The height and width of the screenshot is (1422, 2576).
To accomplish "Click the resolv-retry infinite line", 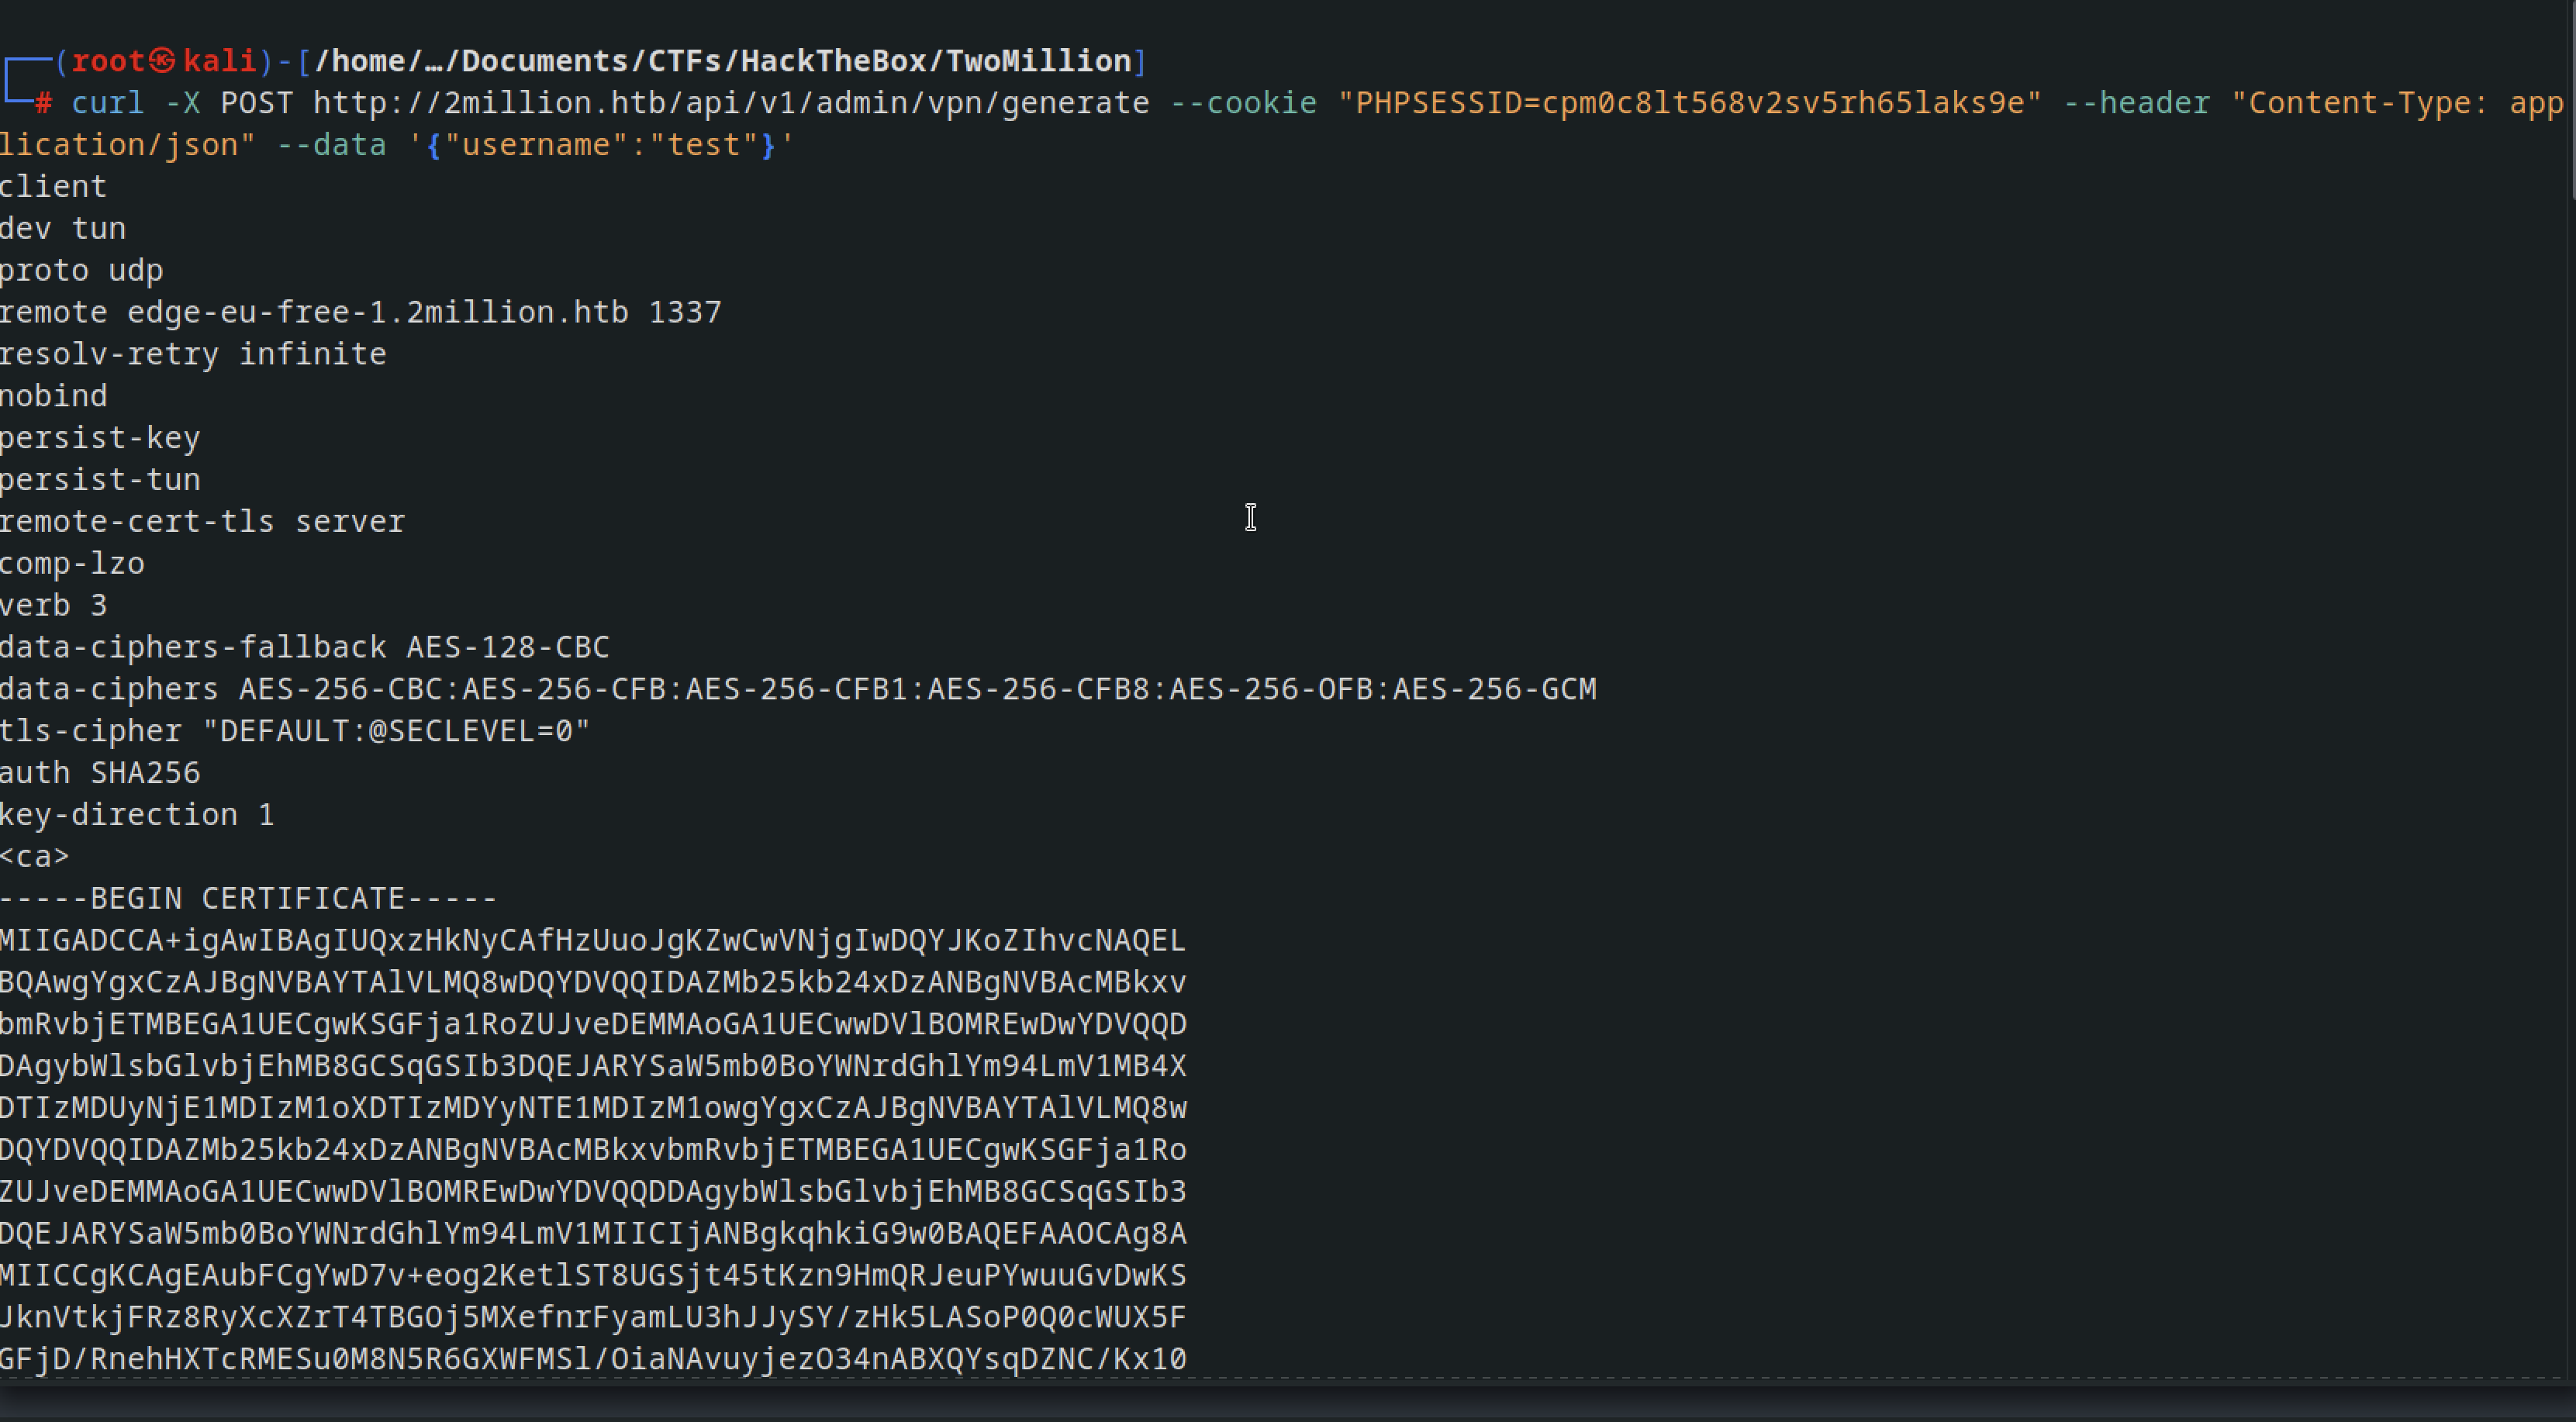I will 193,354.
